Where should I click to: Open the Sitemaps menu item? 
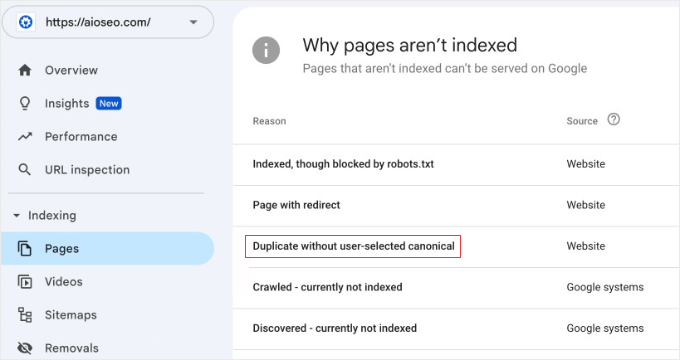(x=71, y=315)
